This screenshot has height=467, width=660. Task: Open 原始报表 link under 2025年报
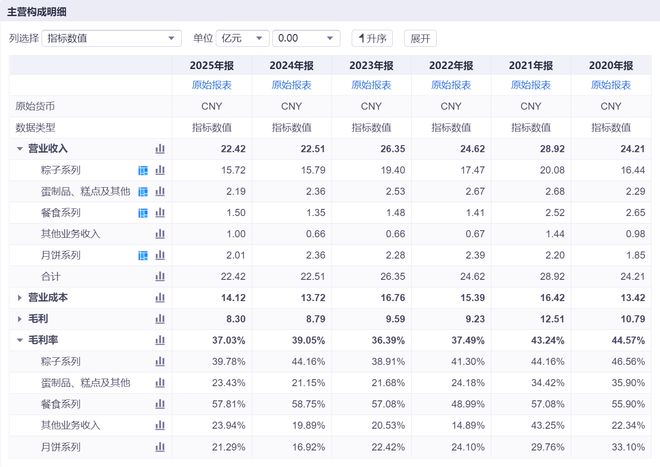212,85
